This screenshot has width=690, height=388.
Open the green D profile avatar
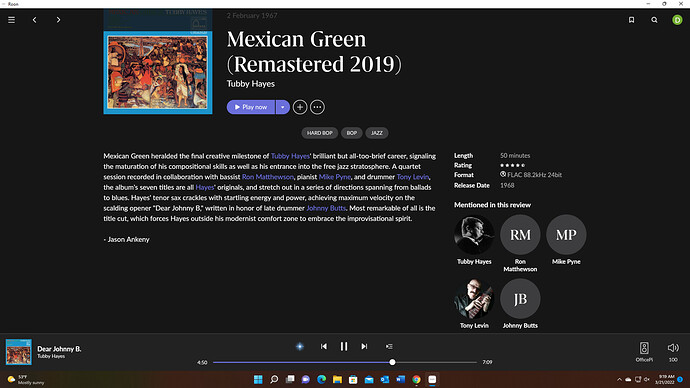tap(677, 20)
